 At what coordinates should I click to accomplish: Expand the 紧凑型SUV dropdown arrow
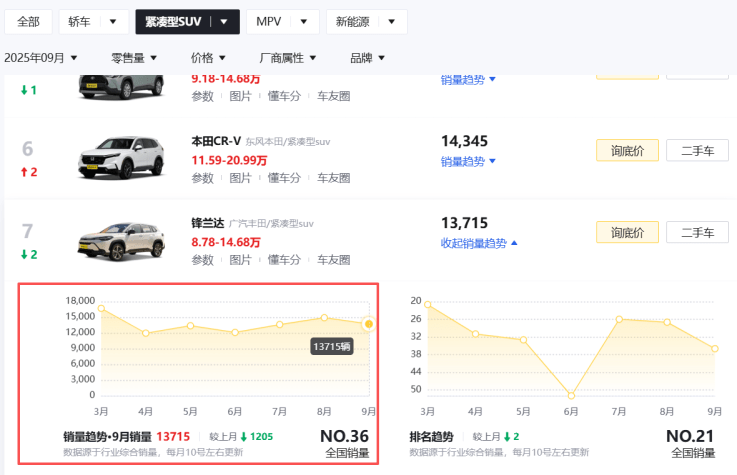coord(224,22)
